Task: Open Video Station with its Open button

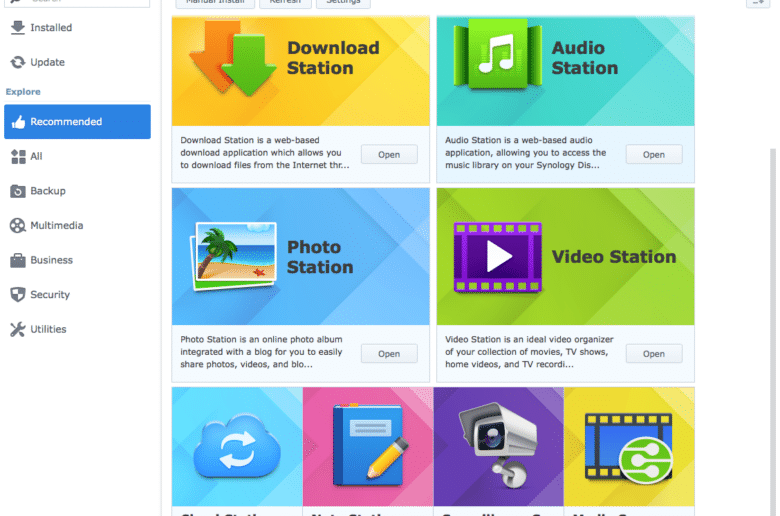Action: [x=654, y=354]
